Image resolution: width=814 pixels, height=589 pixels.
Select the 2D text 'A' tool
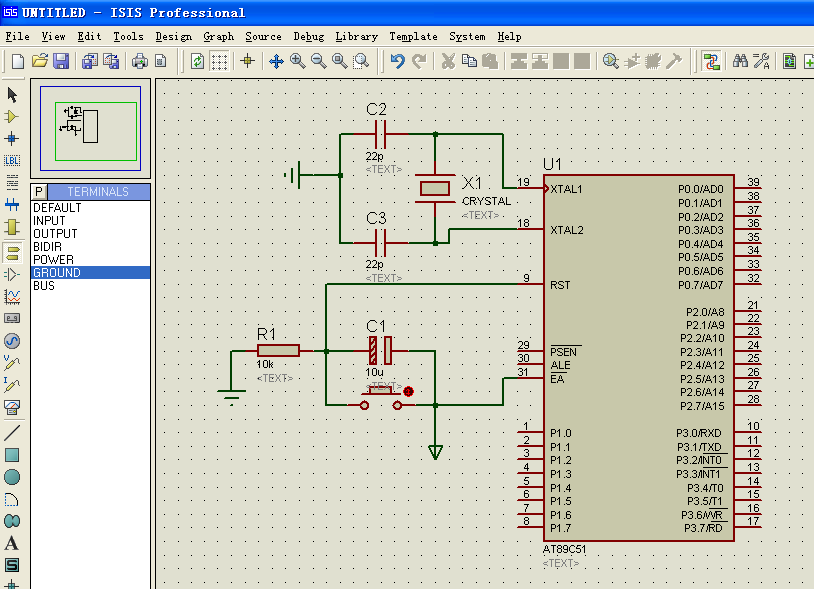(x=12, y=543)
